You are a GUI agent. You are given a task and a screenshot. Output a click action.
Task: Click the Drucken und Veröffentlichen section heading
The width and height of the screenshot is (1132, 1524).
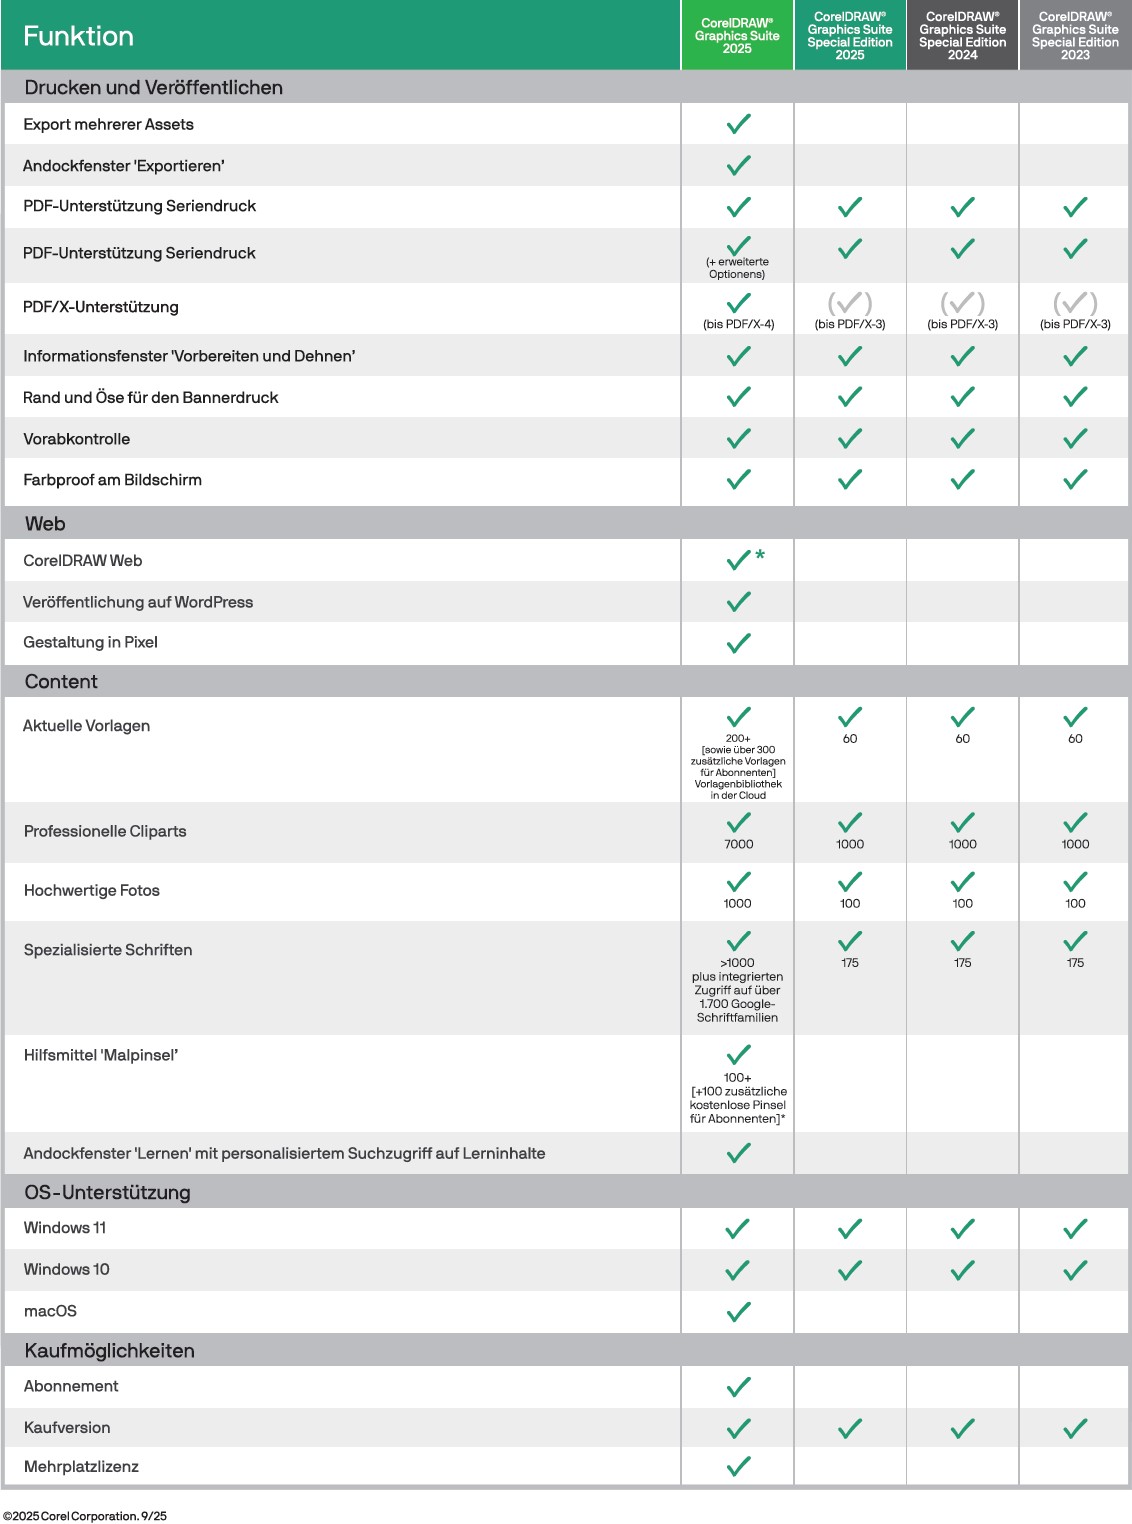pyautogui.click(x=153, y=87)
